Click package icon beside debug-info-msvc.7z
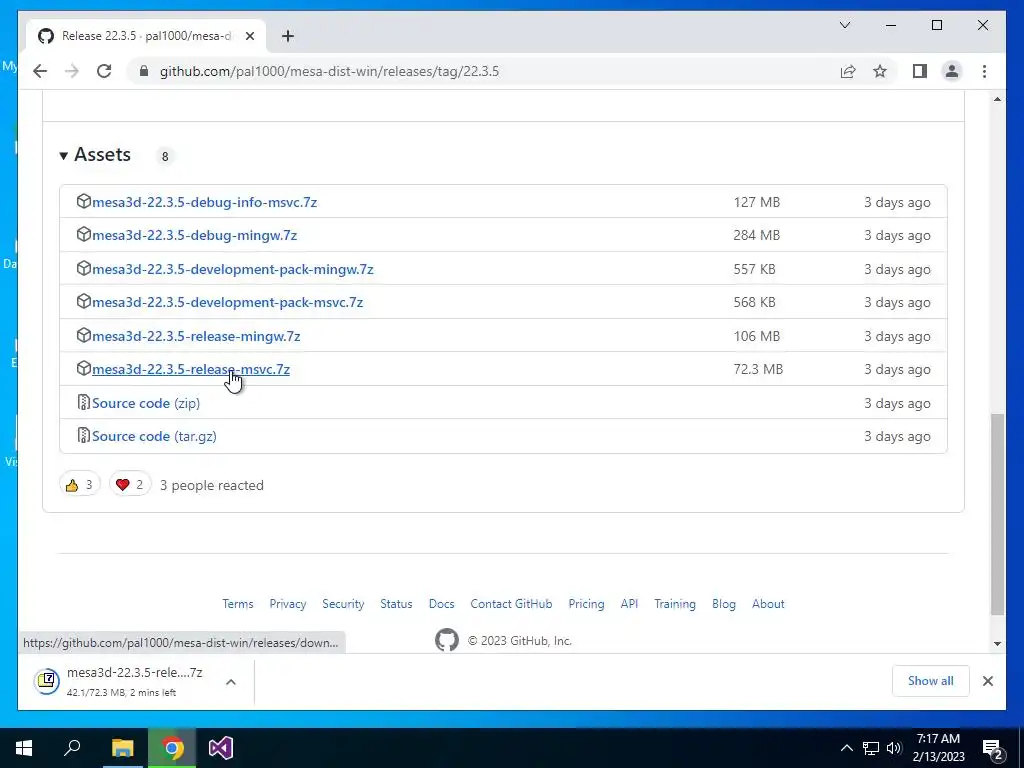Image resolution: width=1024 pixels, height=768 pixels. [83, 201]
